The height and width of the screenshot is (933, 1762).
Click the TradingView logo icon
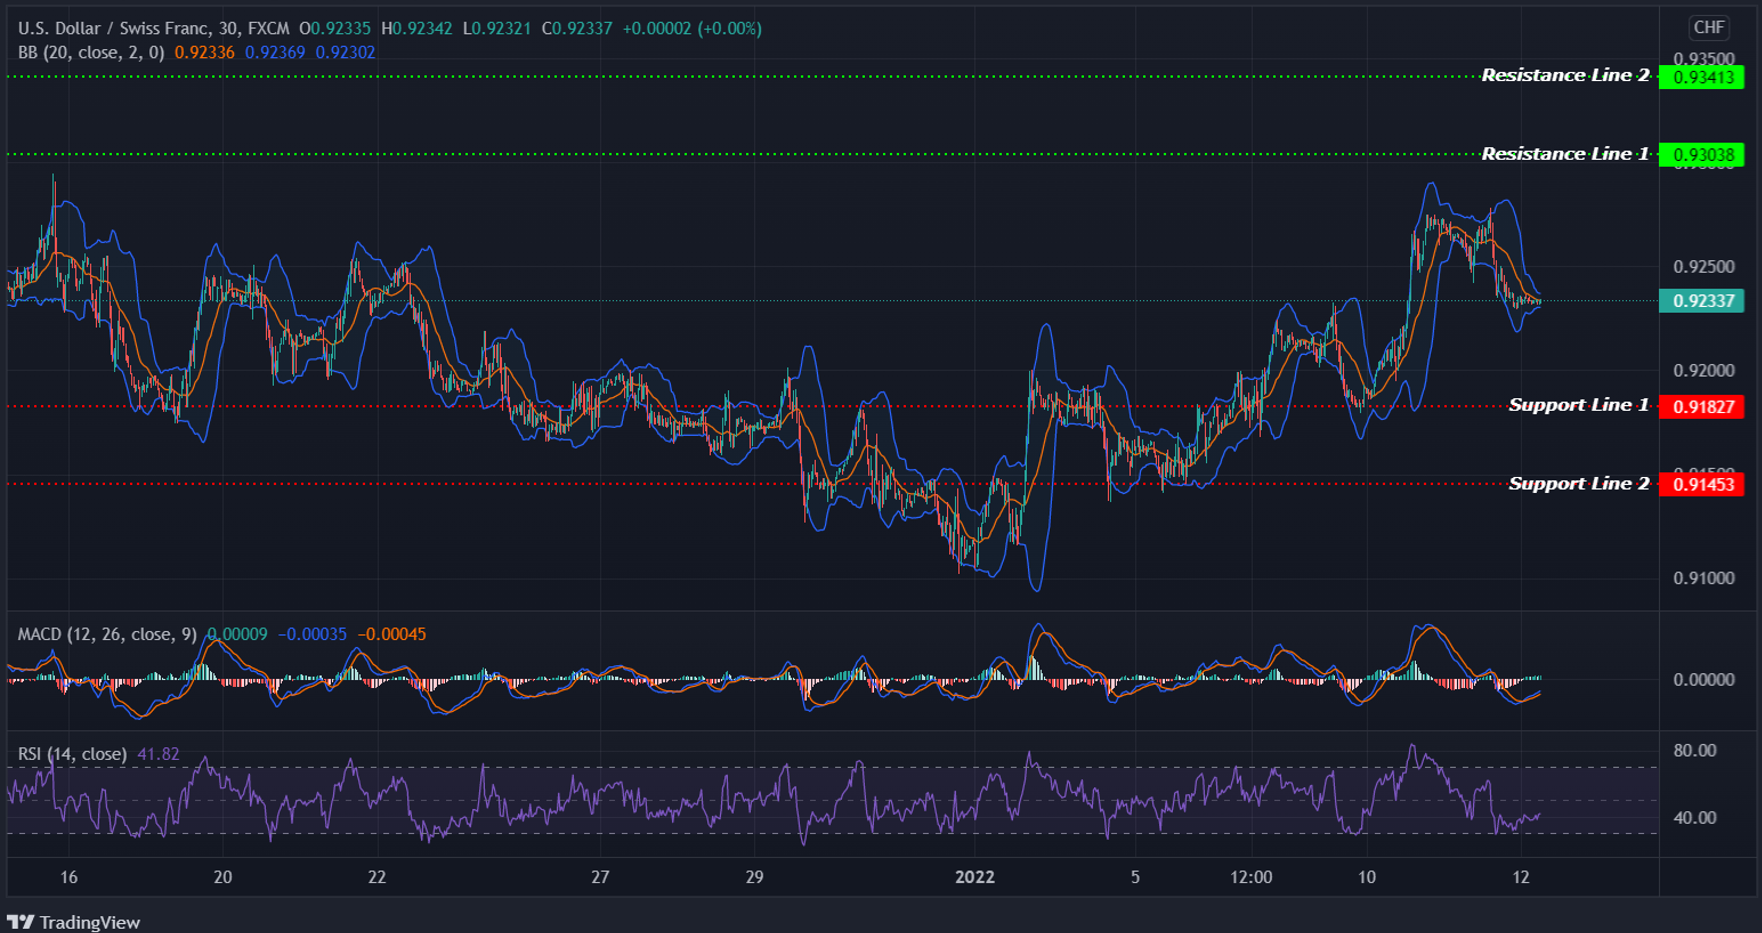click(21, 921)
